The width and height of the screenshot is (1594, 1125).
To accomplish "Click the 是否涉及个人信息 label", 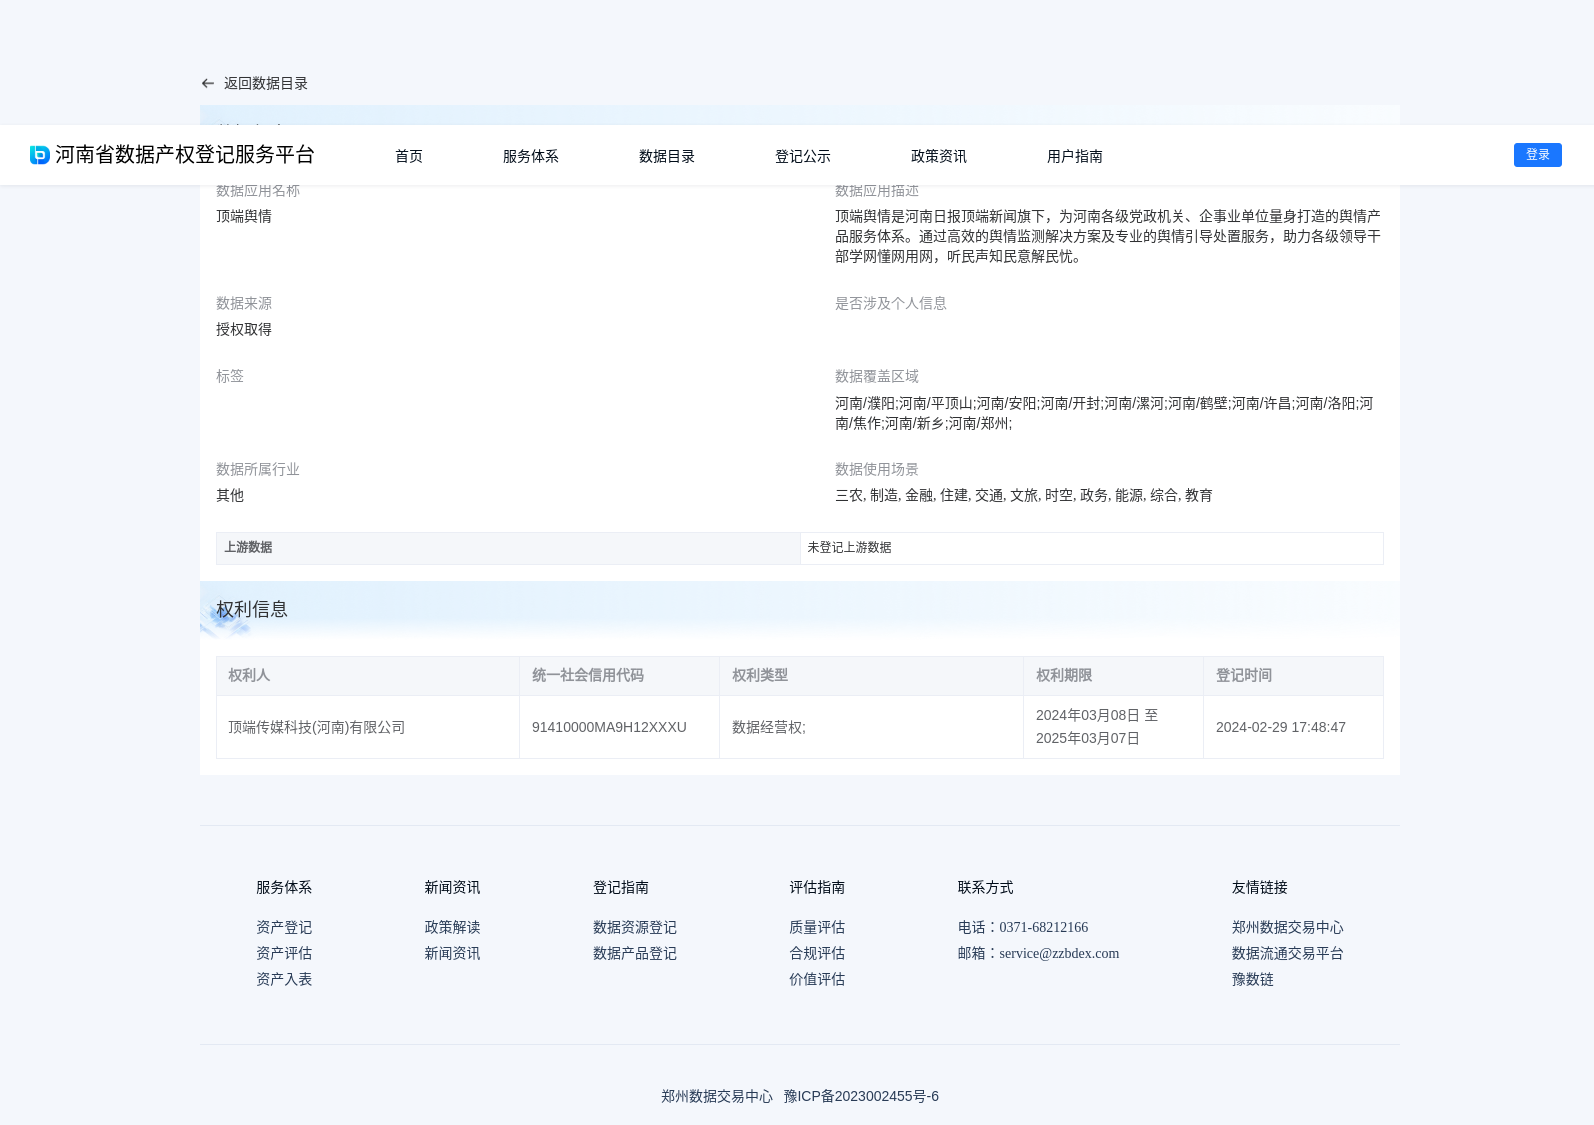I will coord(891,304).
